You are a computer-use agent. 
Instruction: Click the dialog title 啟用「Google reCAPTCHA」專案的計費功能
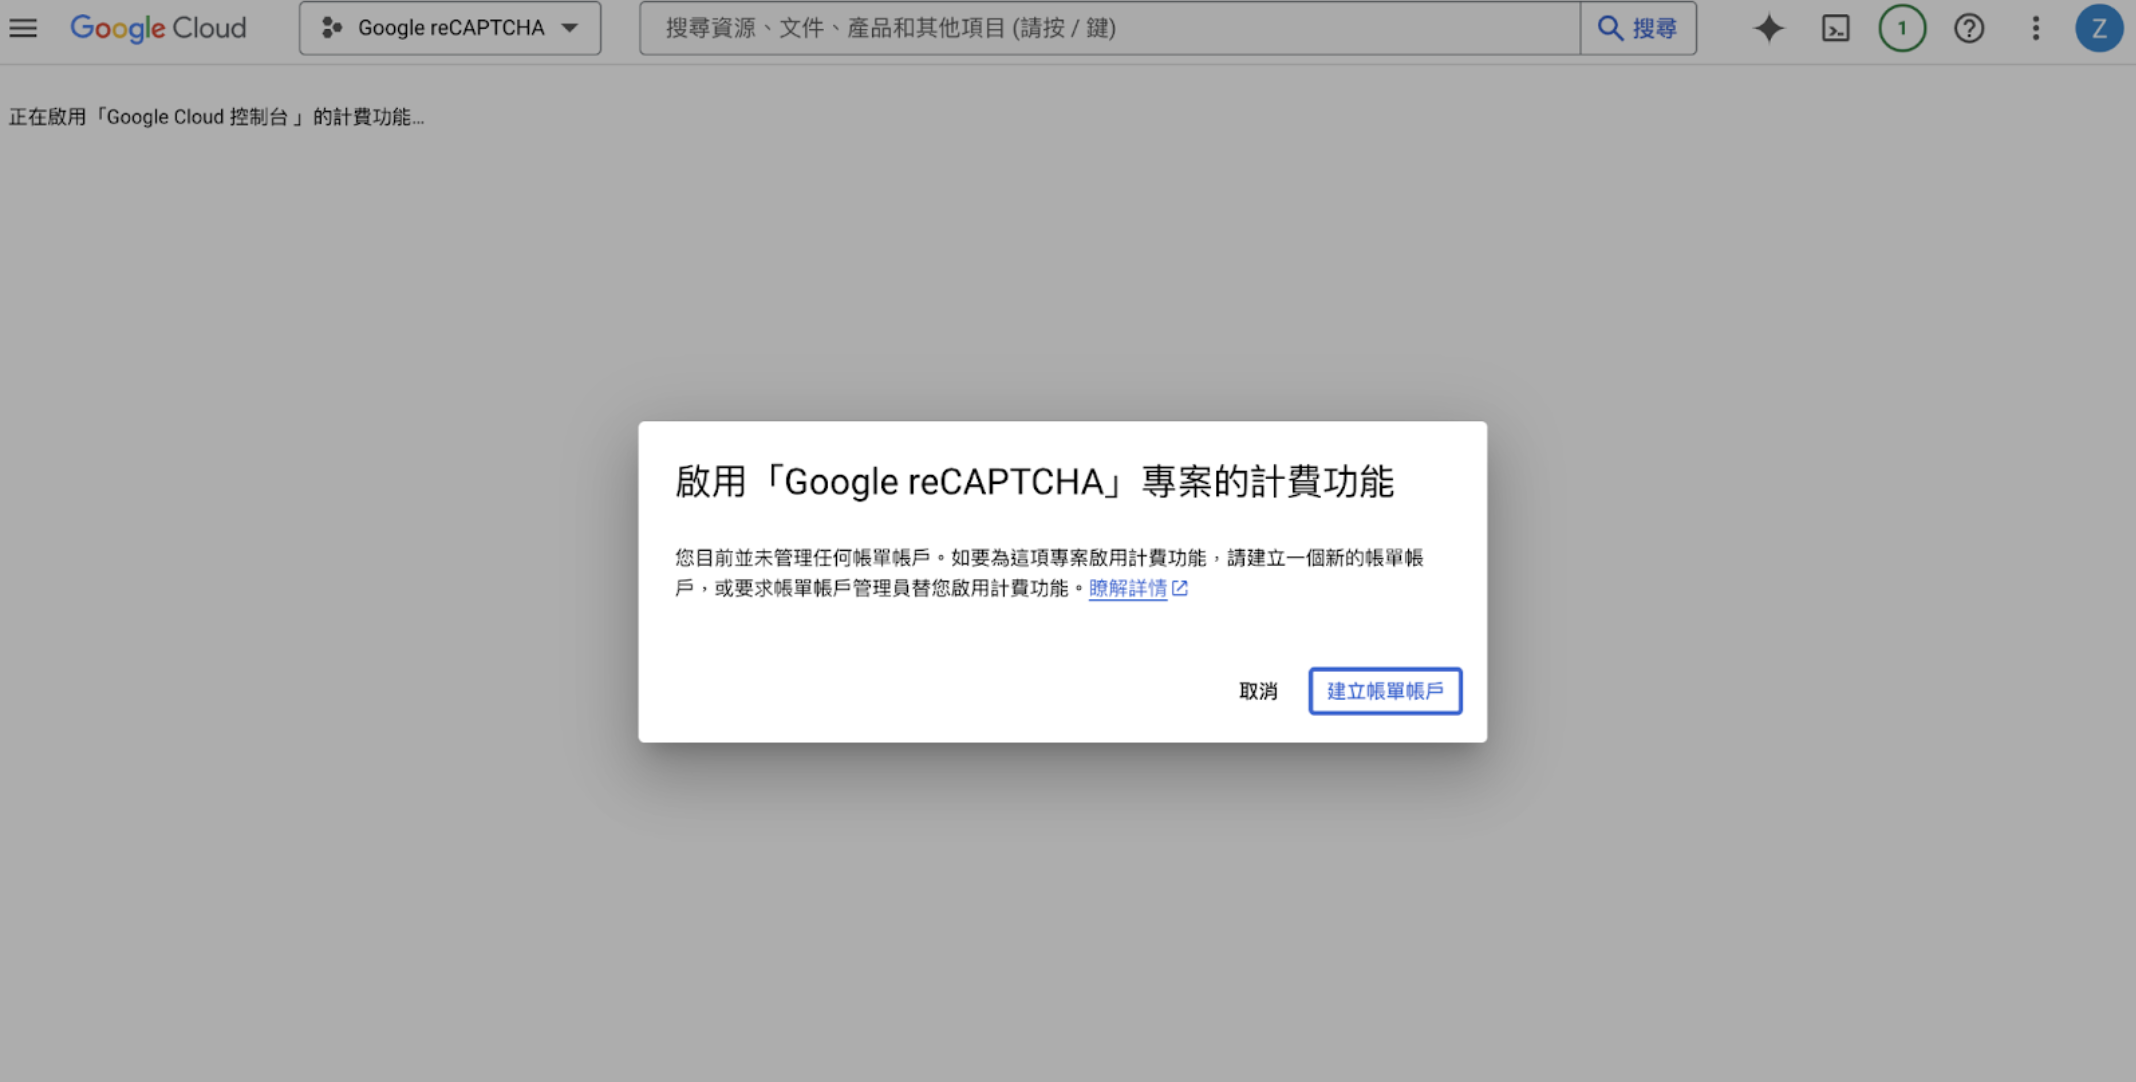(x=1034, y=482)
